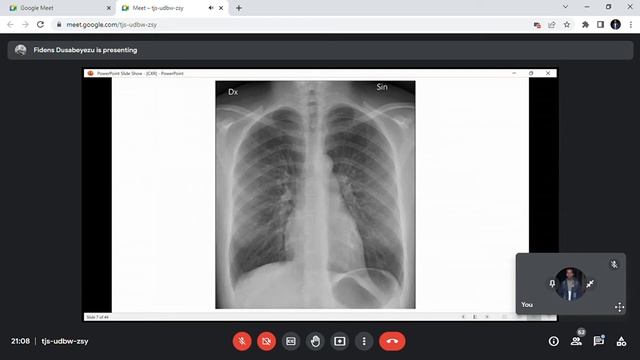Bookmark this tab with the star
This screenshot has width=640, height=360.
point(567,24)
